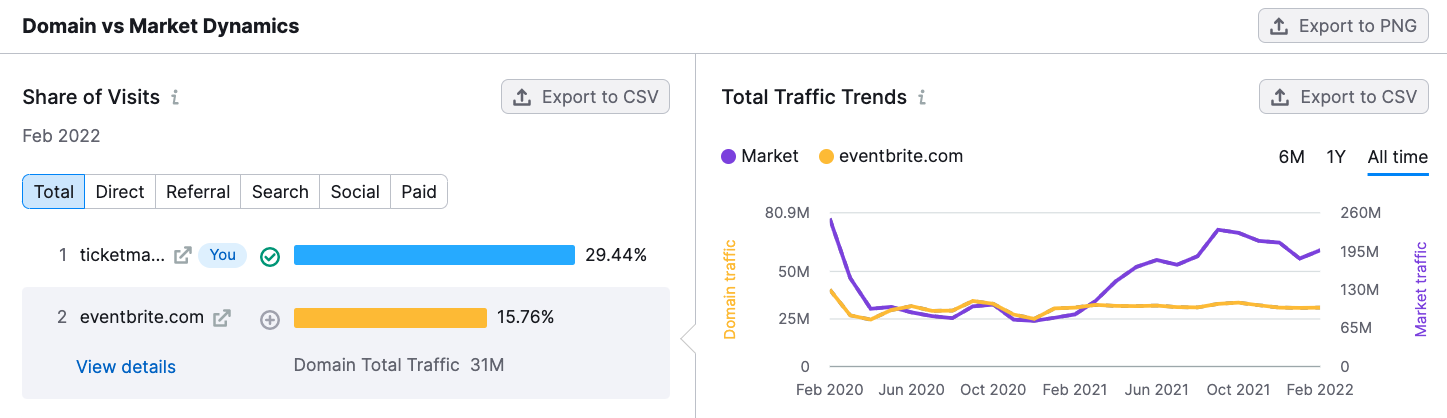1447x418 pixels.
Task: Click Export to PNG button
Action: coord(1343,27)
